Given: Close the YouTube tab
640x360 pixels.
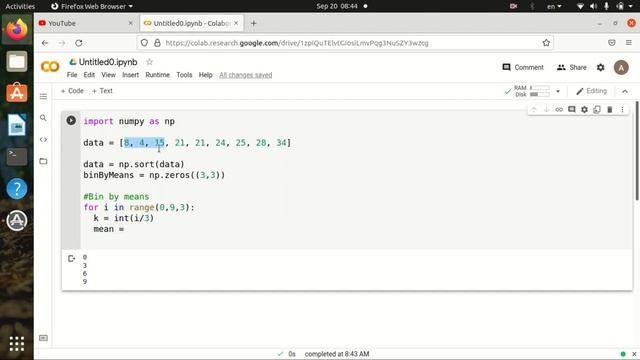Looking at the screenshot, I should point(131,23).
